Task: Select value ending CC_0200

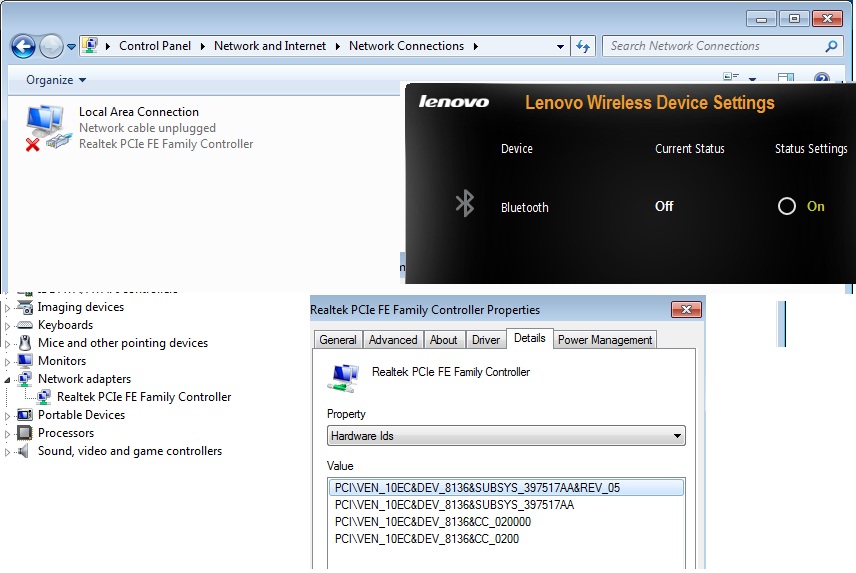Action: point(426,539)
